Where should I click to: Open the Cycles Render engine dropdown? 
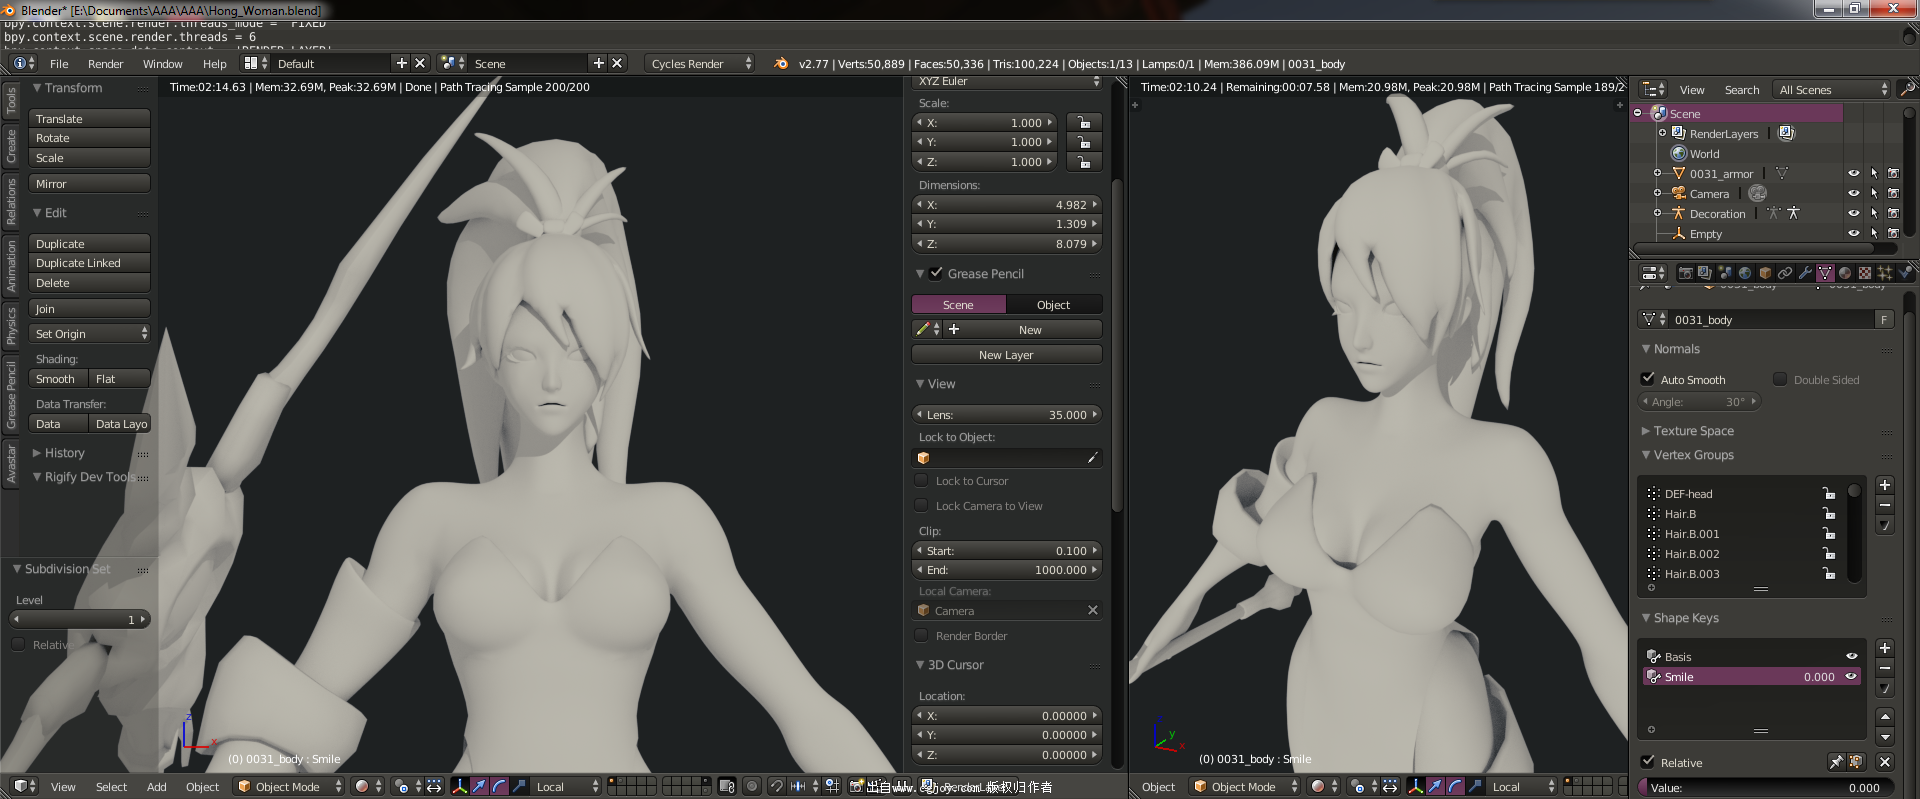click(700, 63)
